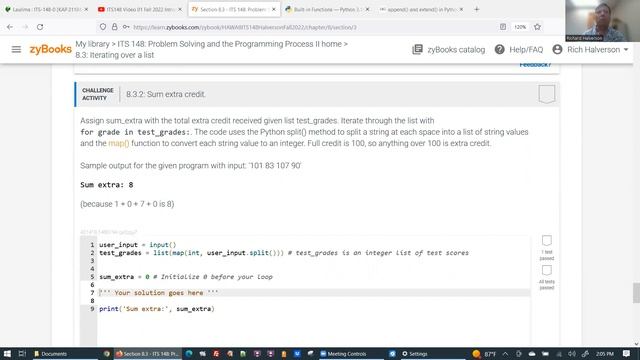Image resolution: width=640 pixels, height=360 pixels.
Task: Toggle reader view in address bar
Action: (x=503, y=27)
